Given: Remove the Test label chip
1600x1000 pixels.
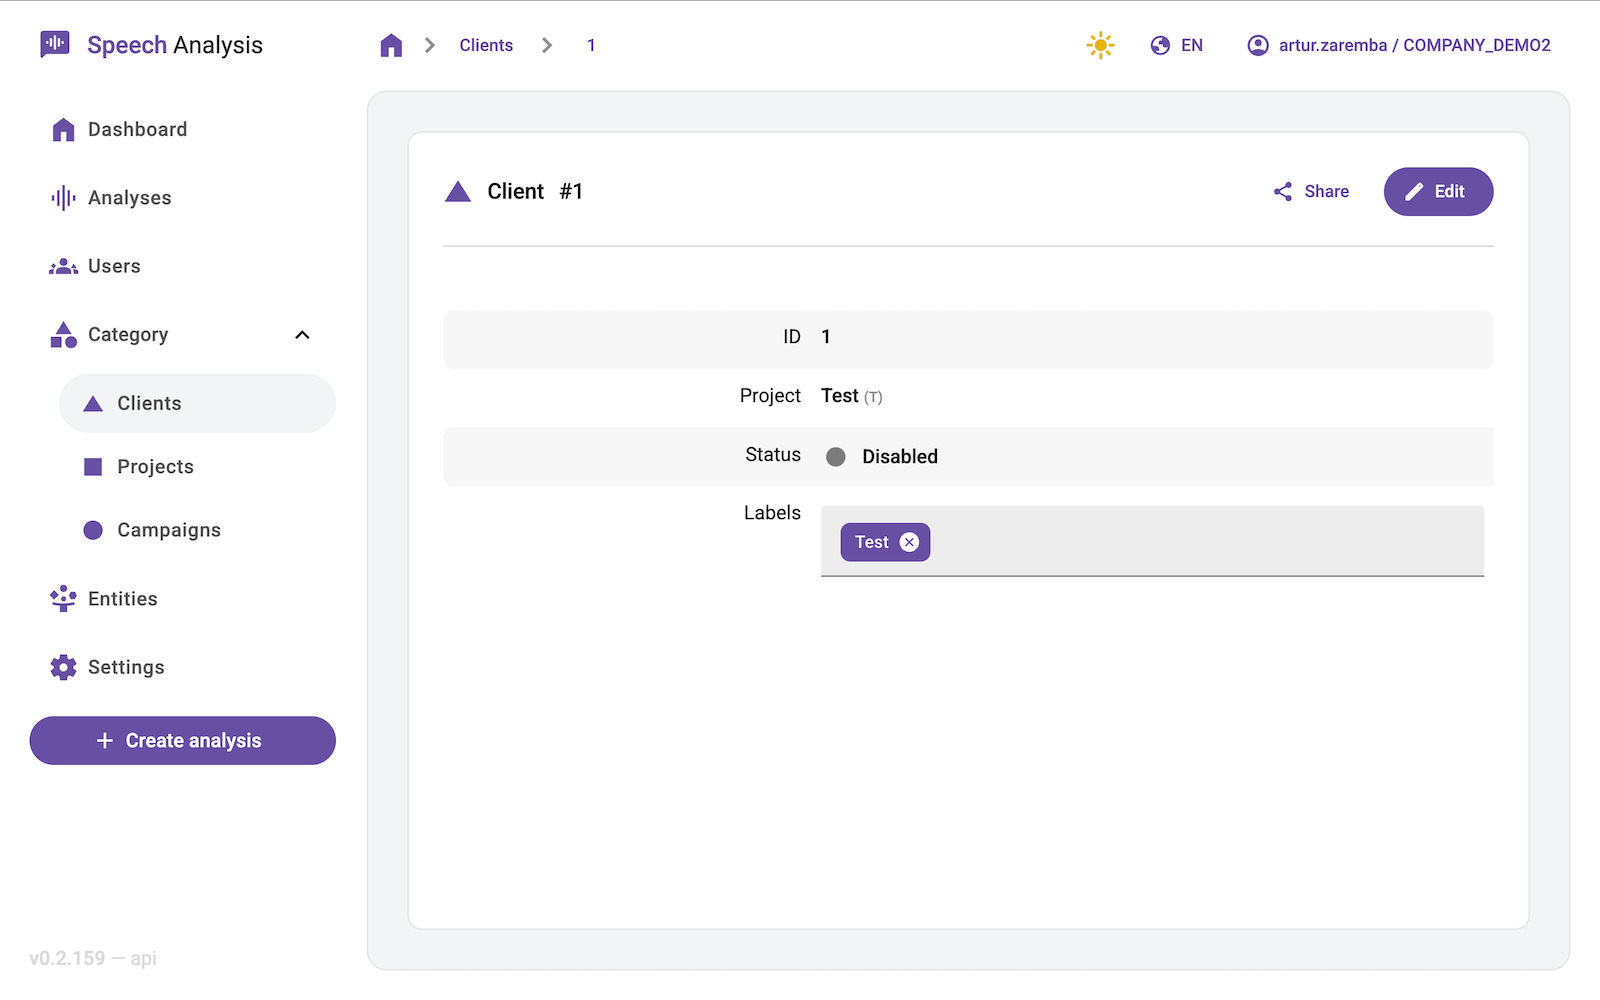Looking at the screenshot, I should (909, 542).
